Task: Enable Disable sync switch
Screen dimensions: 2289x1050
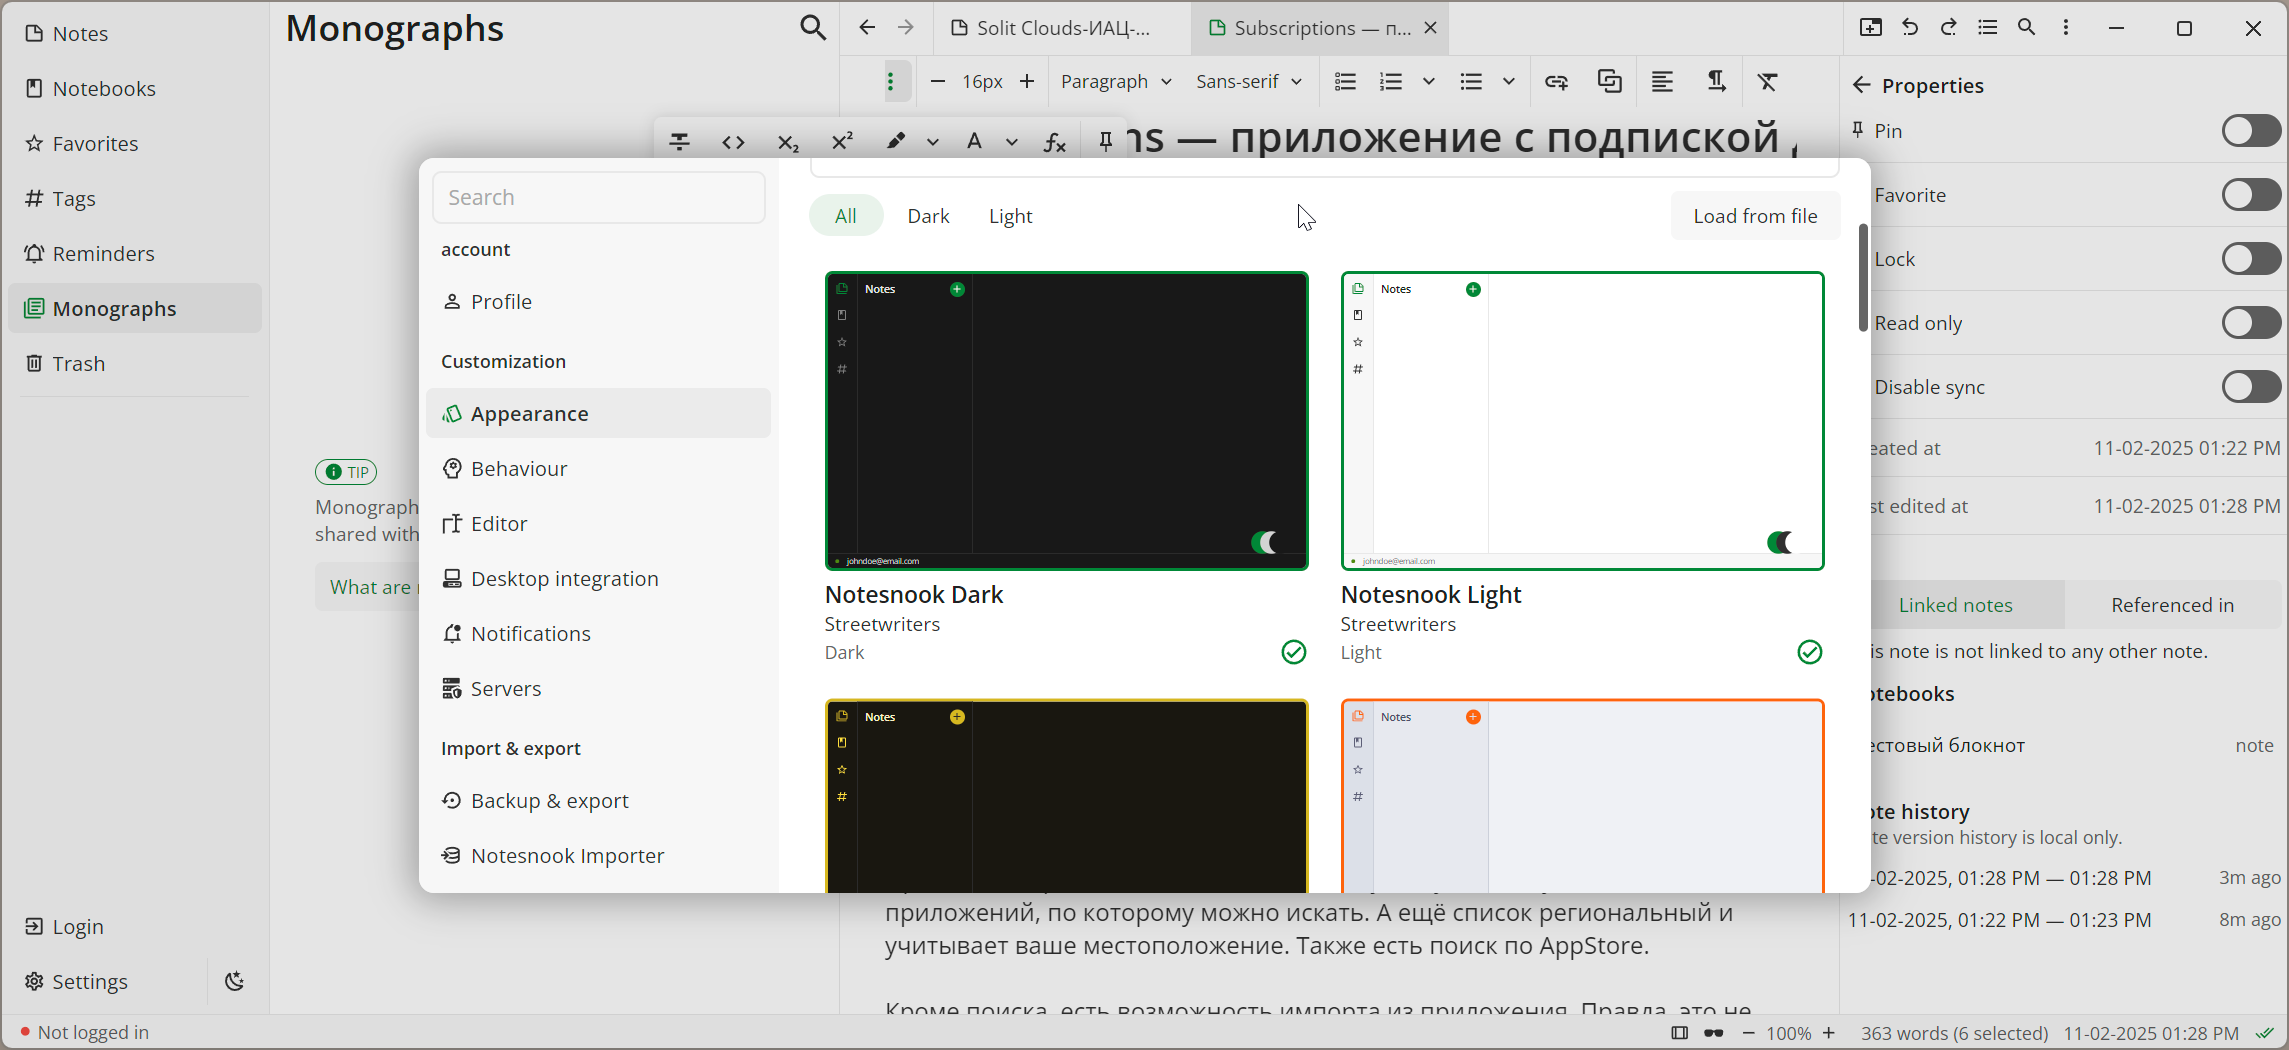Action: (2251, 387)
